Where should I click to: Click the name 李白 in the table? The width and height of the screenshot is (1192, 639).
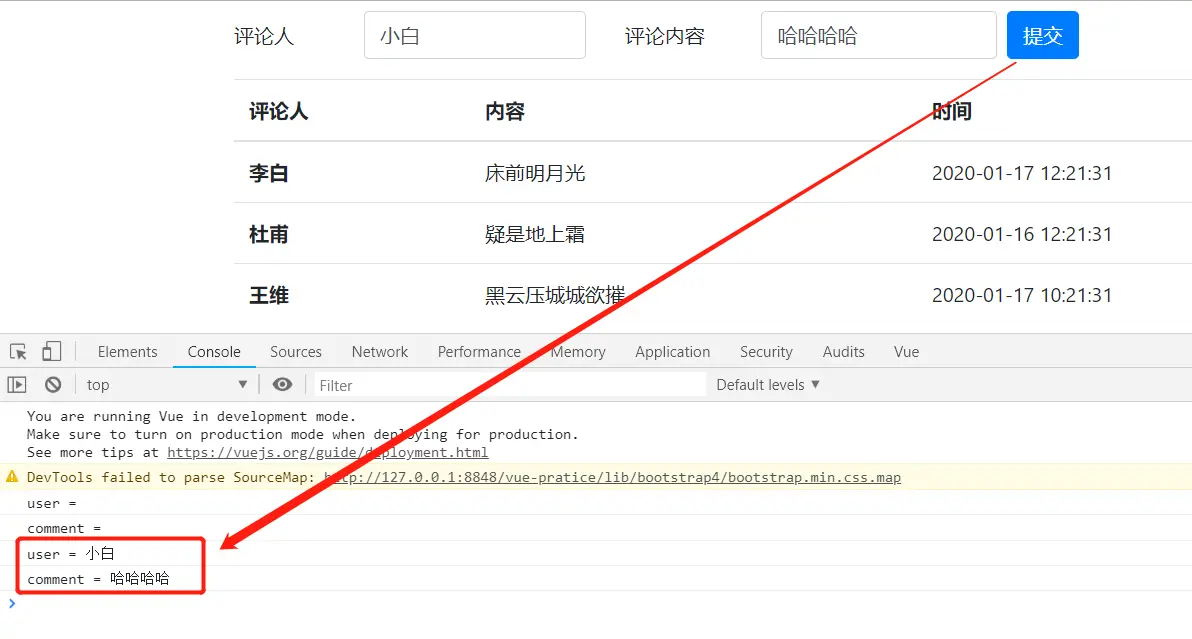[x=268, y=173]
